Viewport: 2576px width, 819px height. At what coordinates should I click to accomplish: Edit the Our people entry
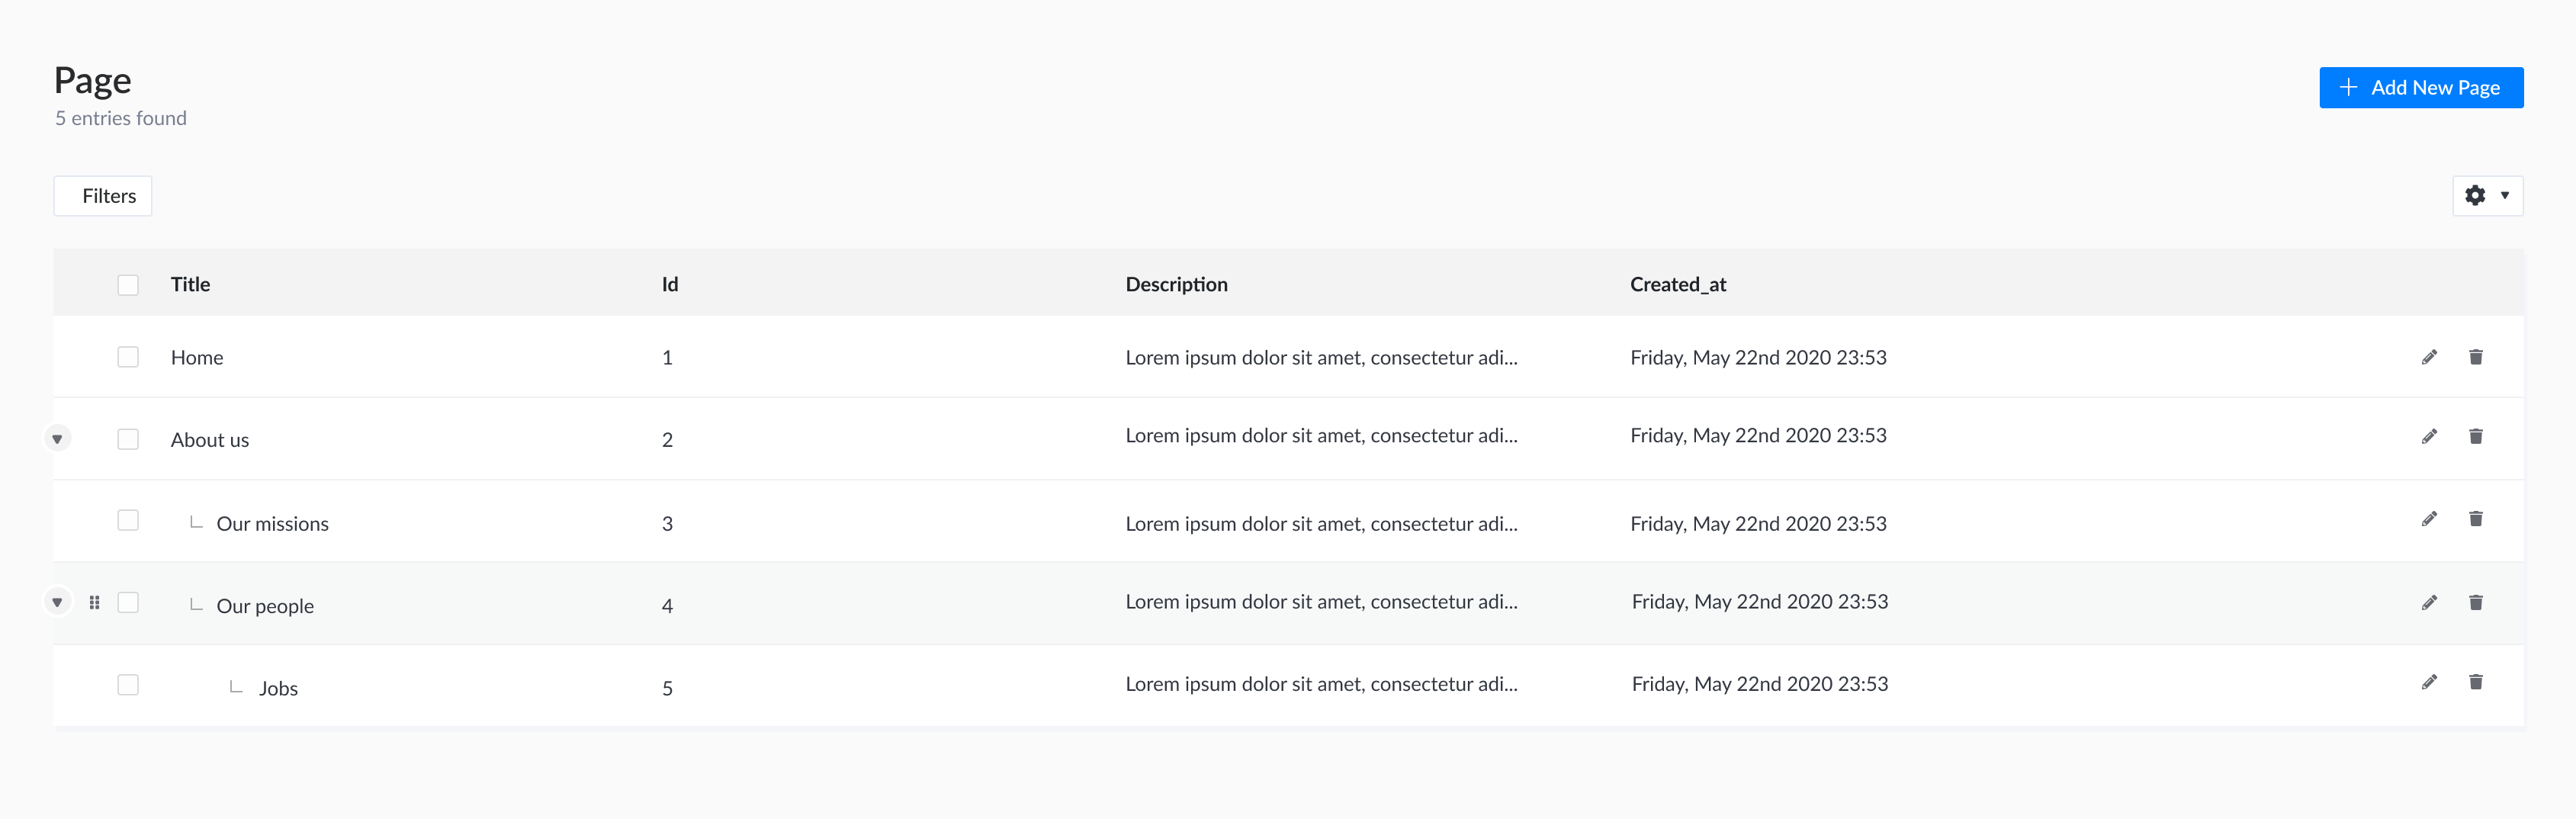2429,602
